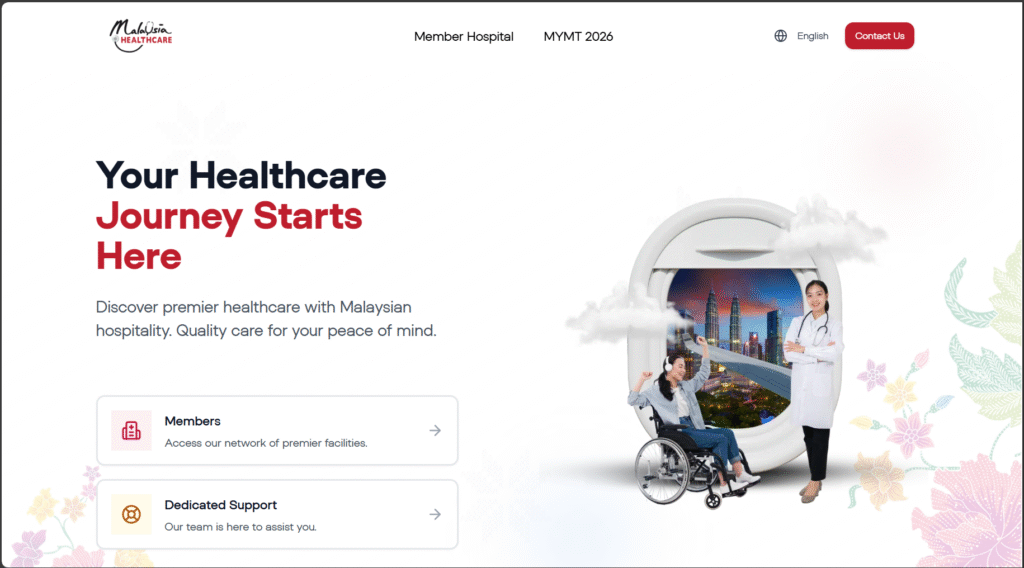This screenshot has width=1024, height=568.
Task: Click the arrow on Dedicated Support card
Action: 435,514
